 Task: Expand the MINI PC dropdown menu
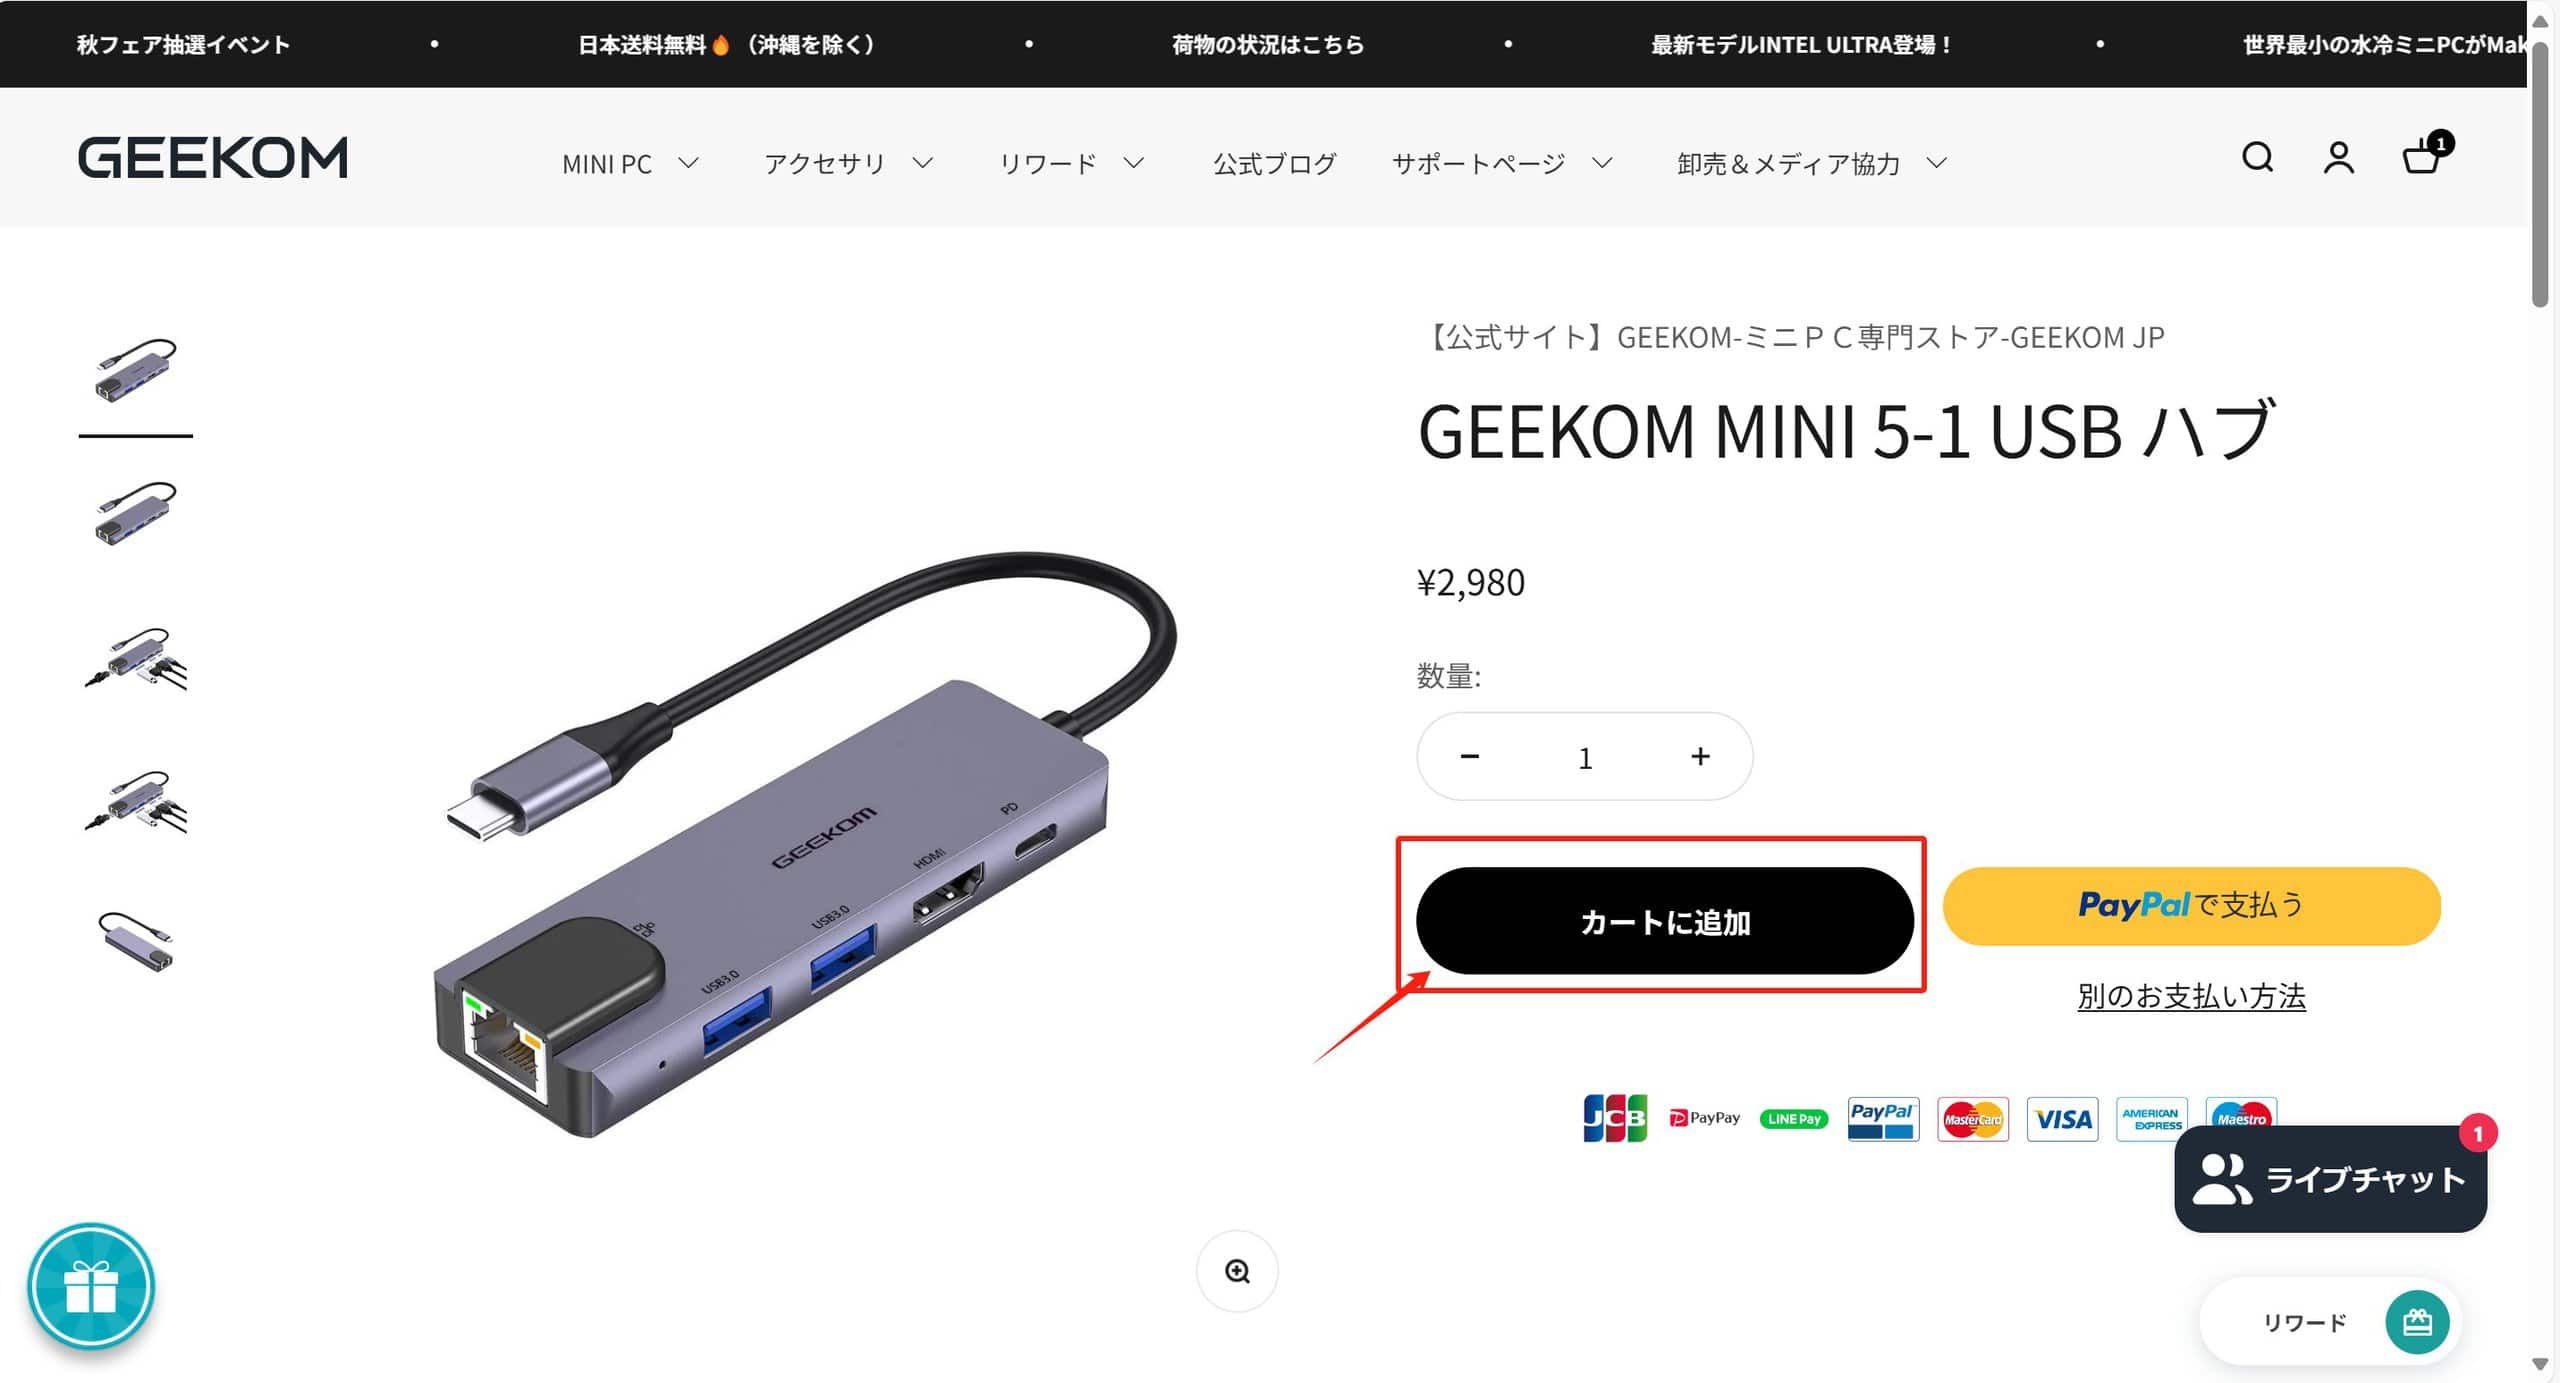tap(630, 163)
